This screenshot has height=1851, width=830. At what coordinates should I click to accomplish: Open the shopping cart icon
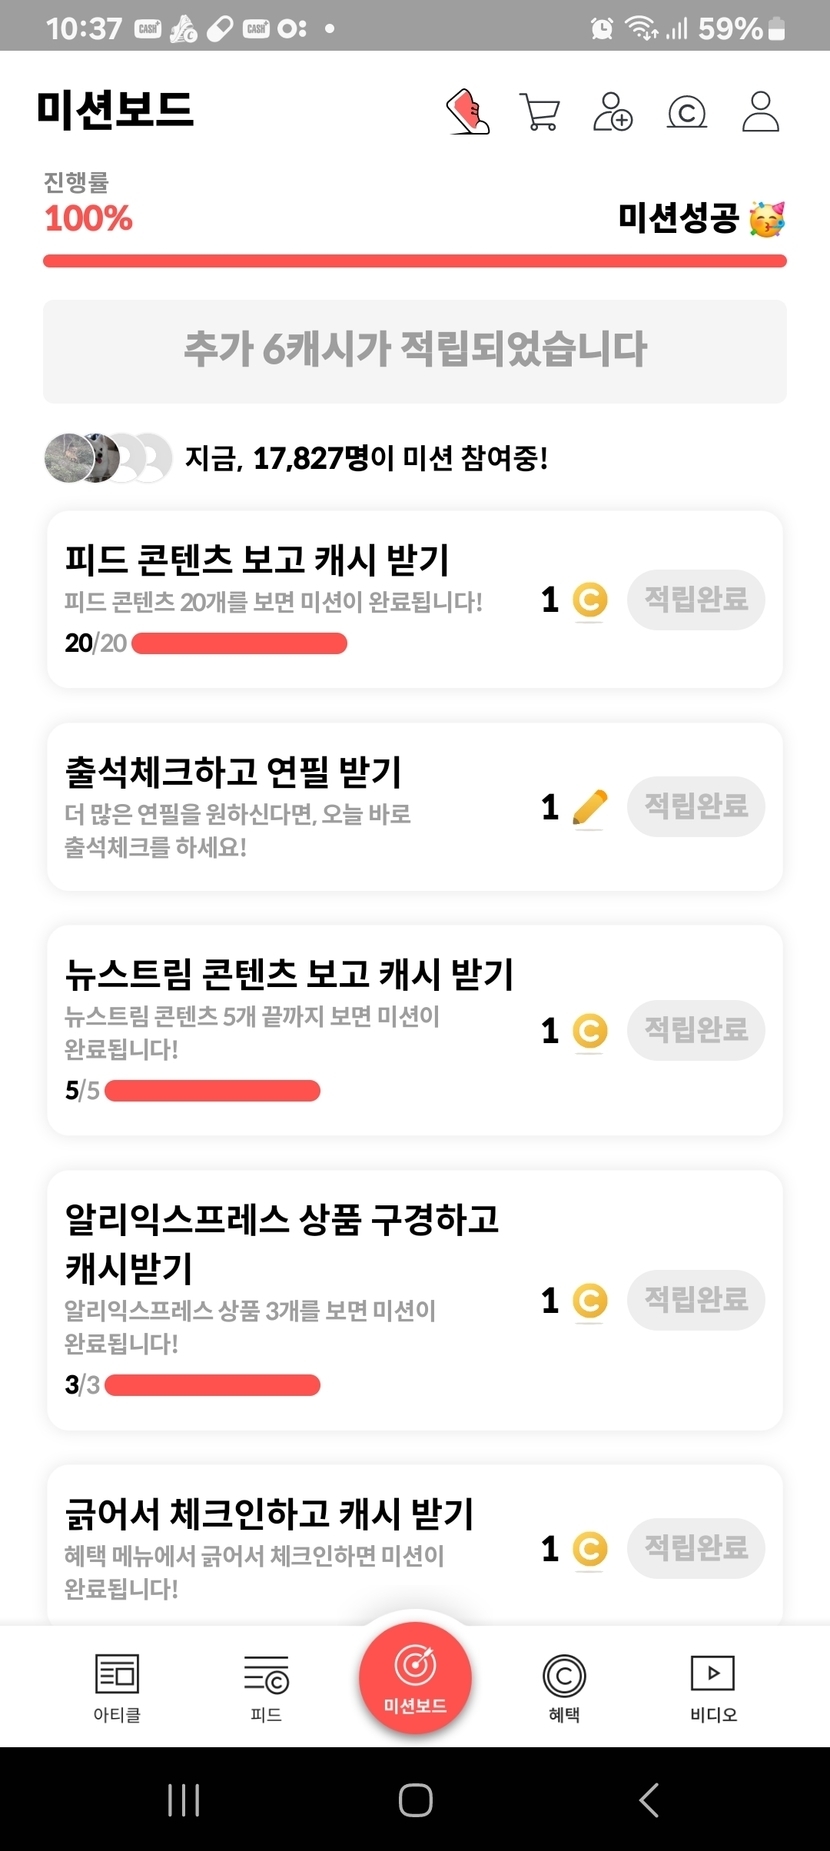[x=540, y=112]
